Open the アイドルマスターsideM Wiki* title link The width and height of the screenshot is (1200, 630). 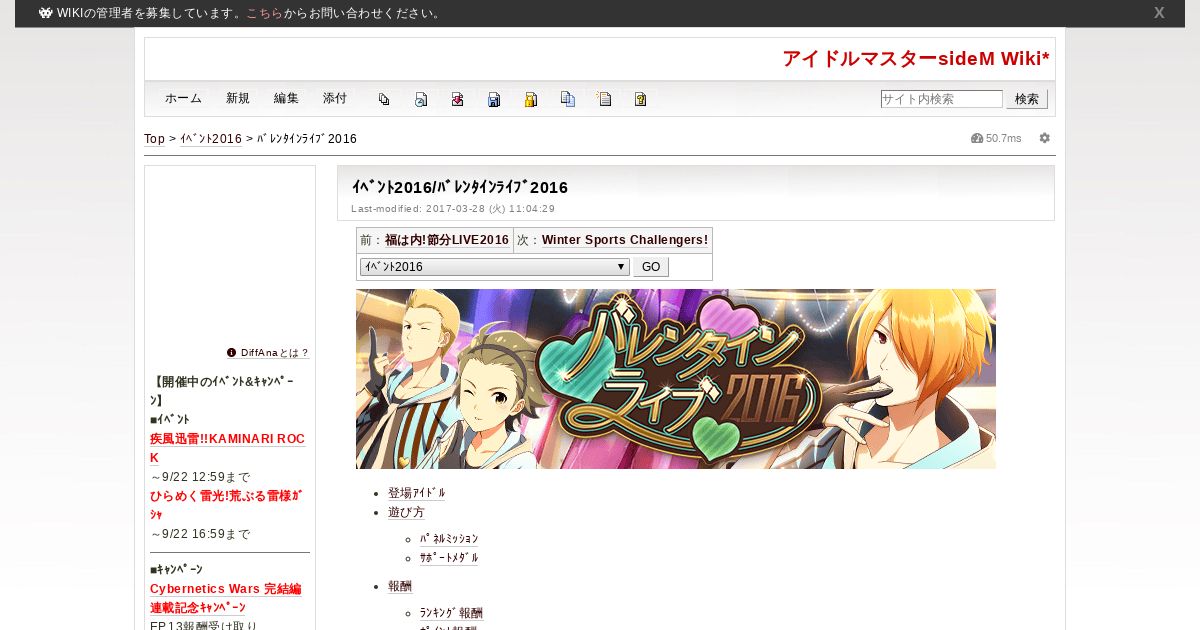point(916,59)
